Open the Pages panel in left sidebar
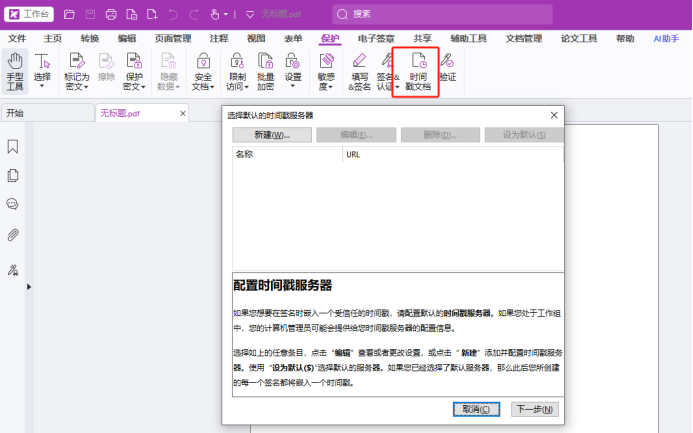 click(13, 176)
